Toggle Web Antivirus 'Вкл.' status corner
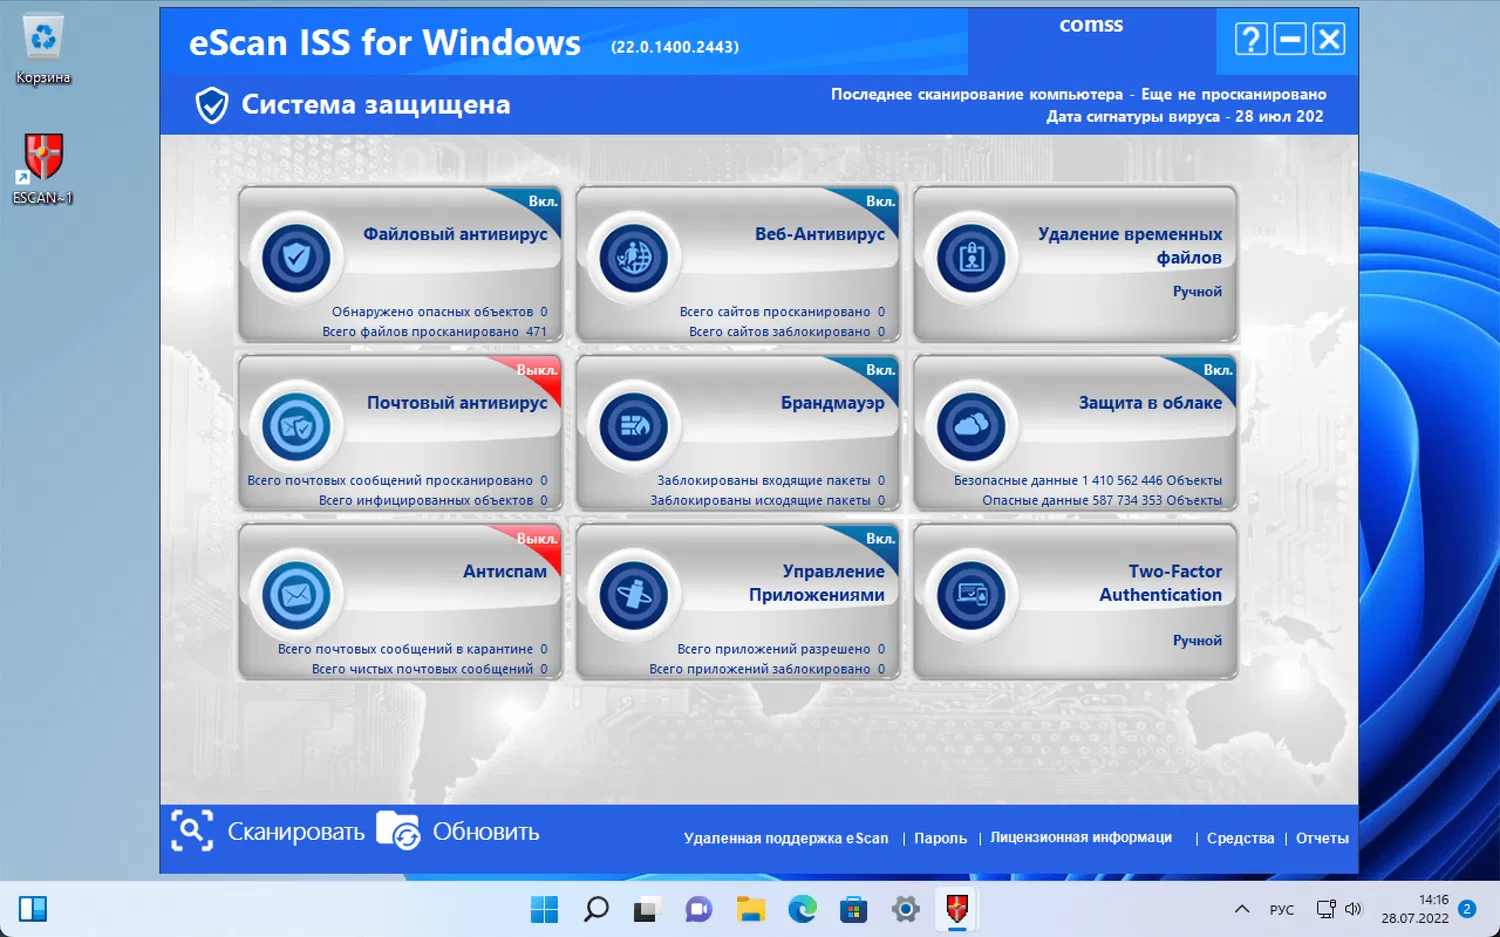 coord(880,201)
